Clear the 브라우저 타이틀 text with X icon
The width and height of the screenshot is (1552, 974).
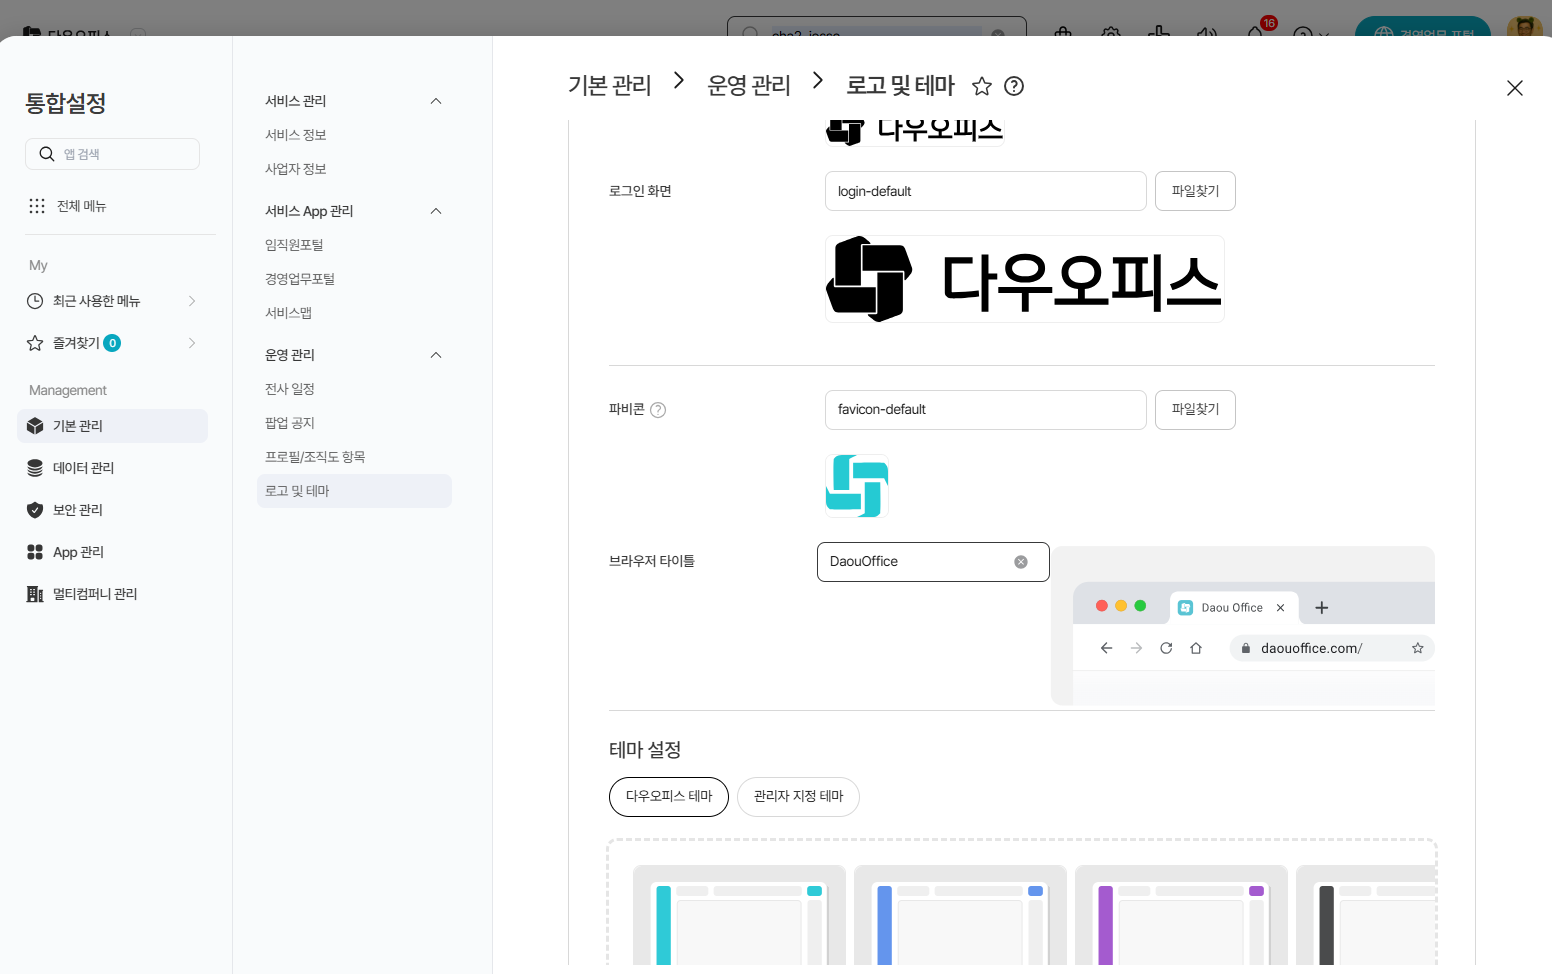(x=1021, y=562)
